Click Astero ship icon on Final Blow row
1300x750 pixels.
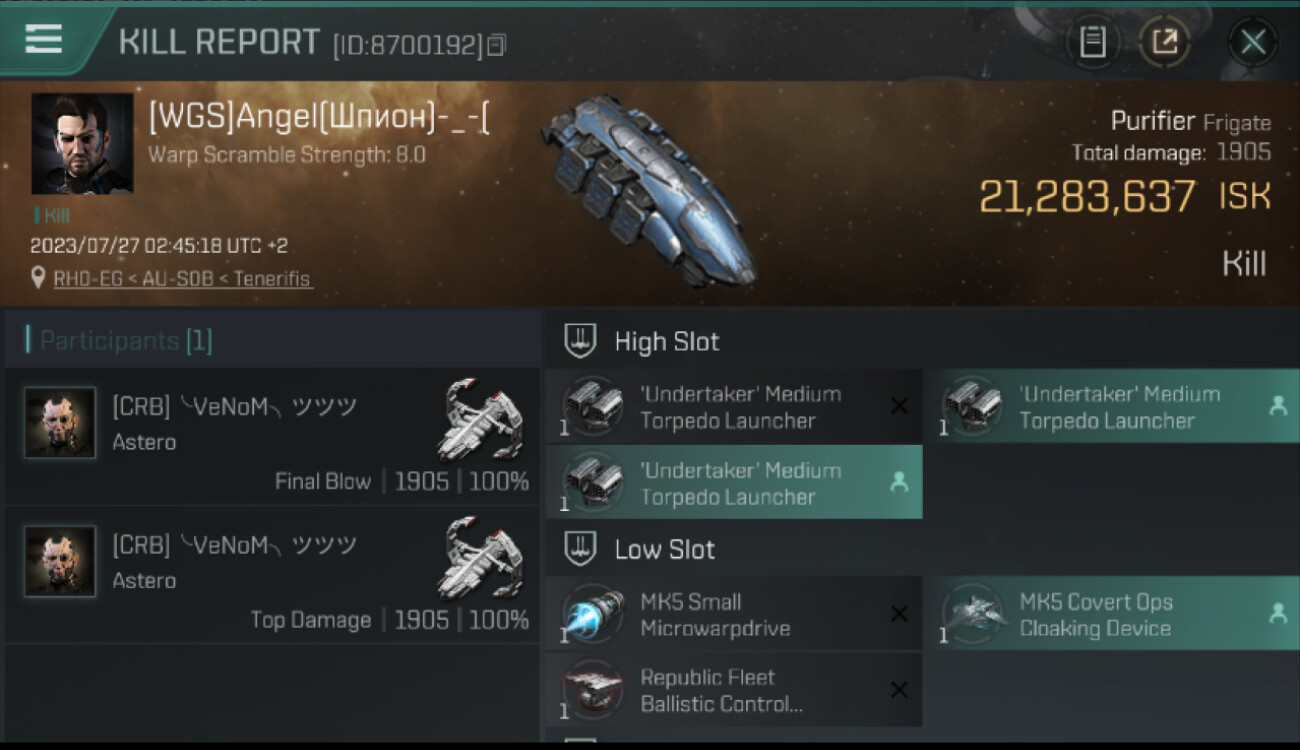483,418
